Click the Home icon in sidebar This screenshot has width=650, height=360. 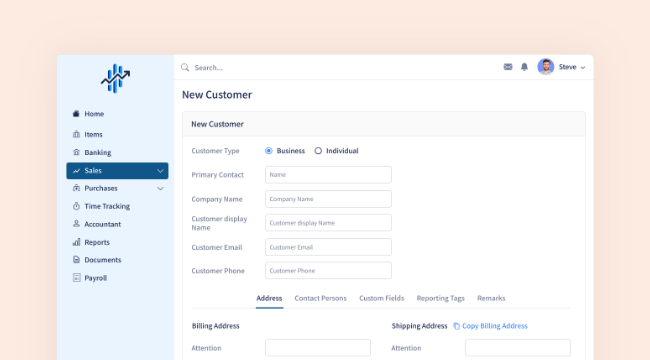pyautogui.click(x=76, y=114)
